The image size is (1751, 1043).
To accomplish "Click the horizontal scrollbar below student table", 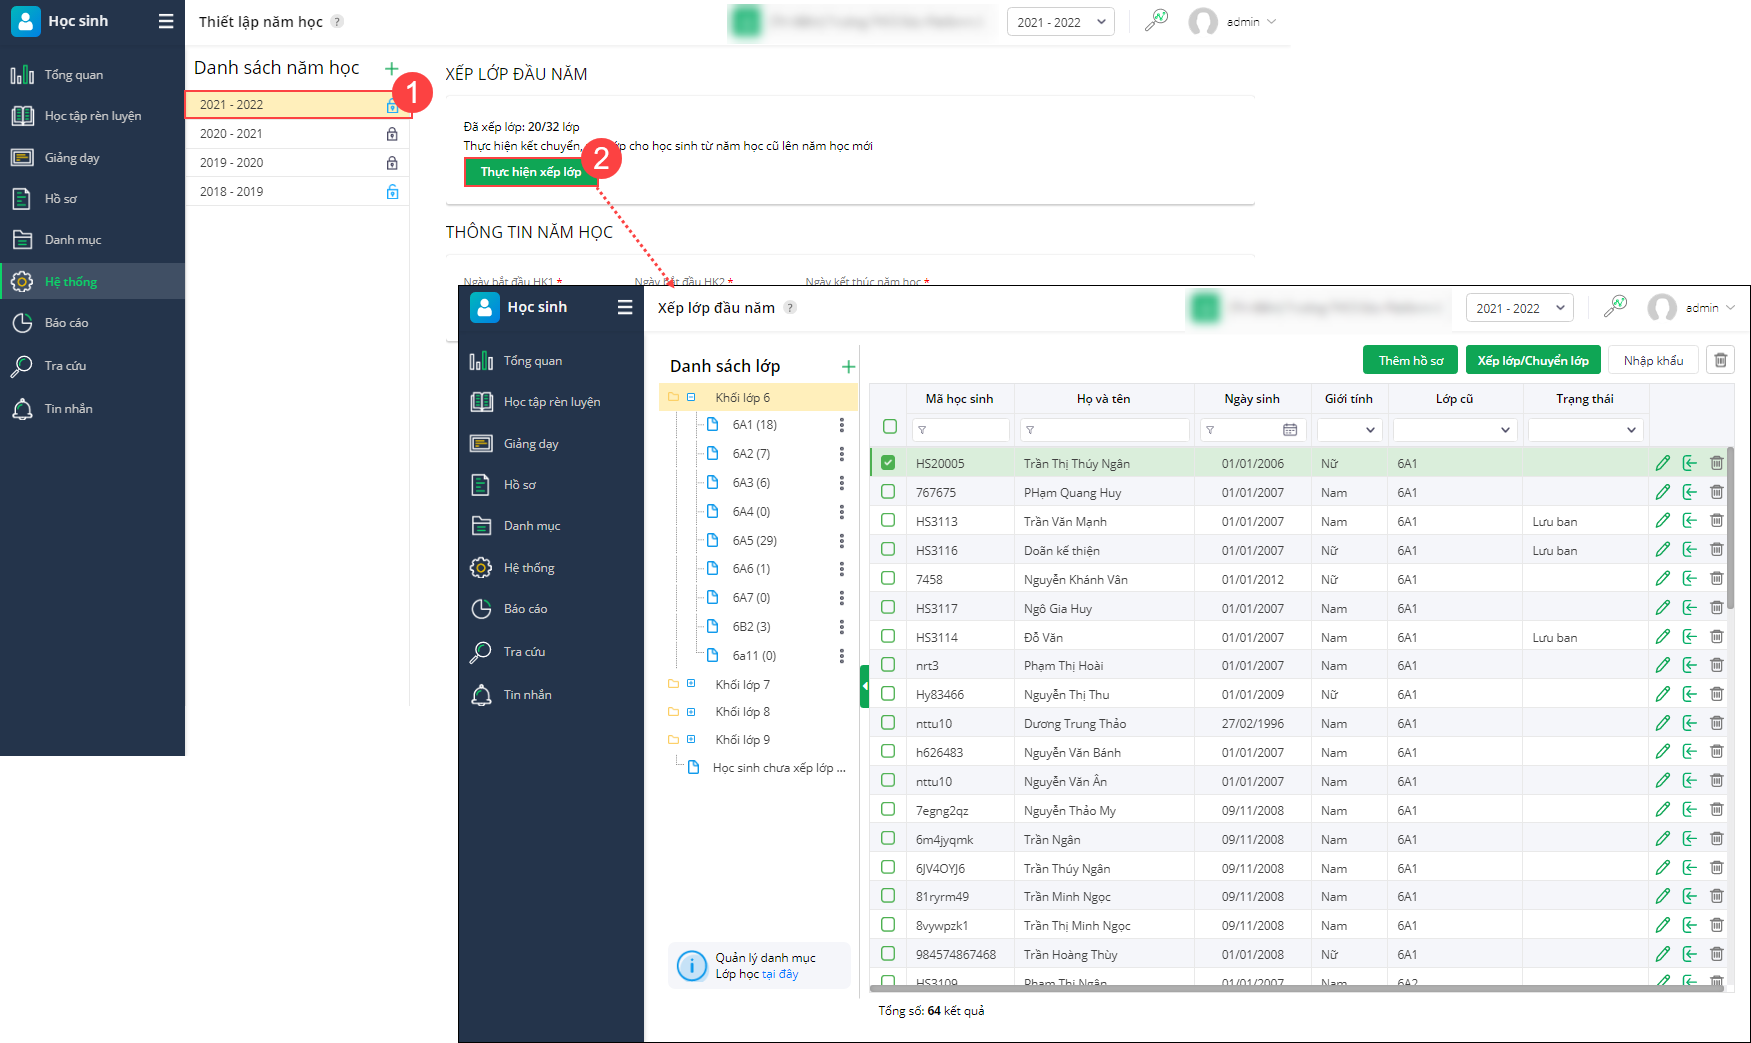I will pyautogui.click(x=1298, y=988).
